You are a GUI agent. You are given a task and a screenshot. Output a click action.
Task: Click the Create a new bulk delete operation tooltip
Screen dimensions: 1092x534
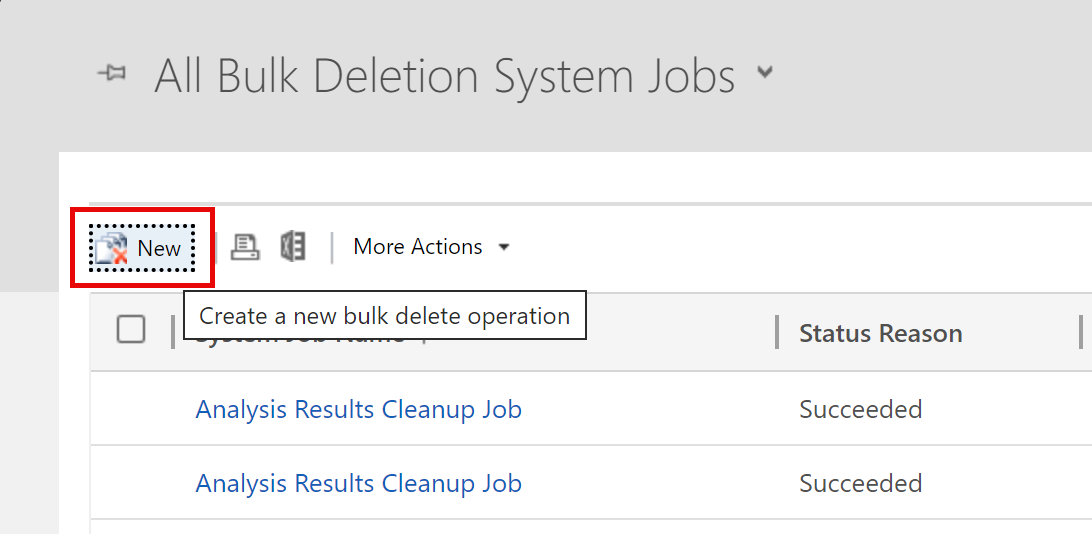tap(384, 316)
